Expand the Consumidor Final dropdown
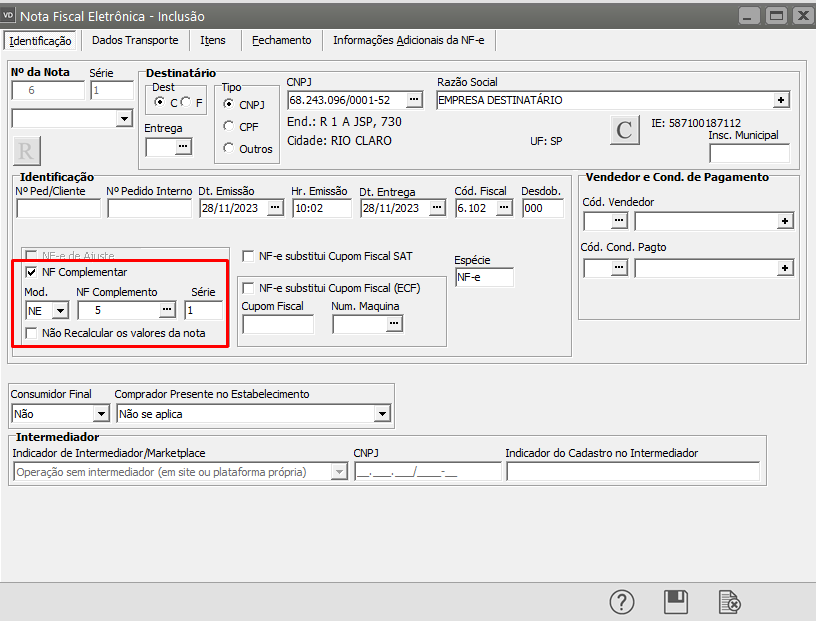Viewport: 816px width, 621px height. click(x=100, y=413)
